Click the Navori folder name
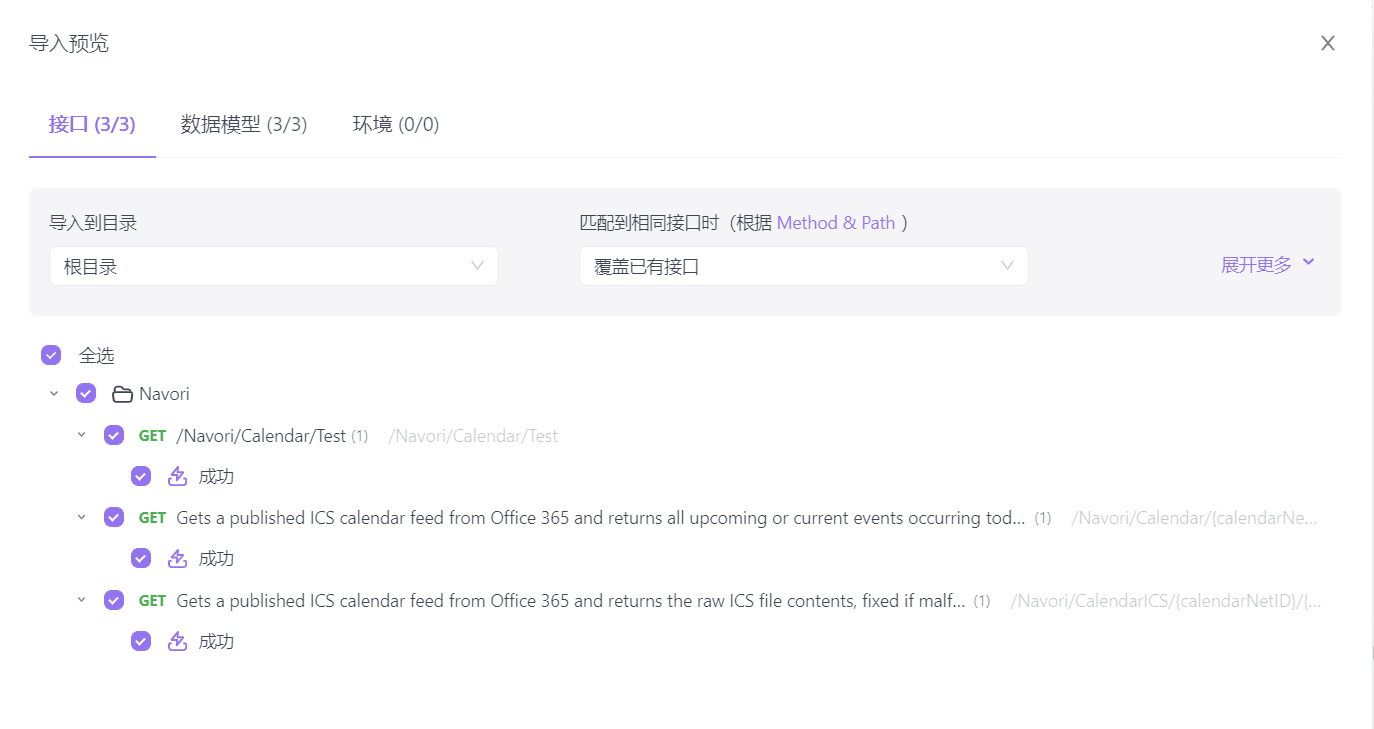This screenshot has height=729, width=1374. [164, 394]
